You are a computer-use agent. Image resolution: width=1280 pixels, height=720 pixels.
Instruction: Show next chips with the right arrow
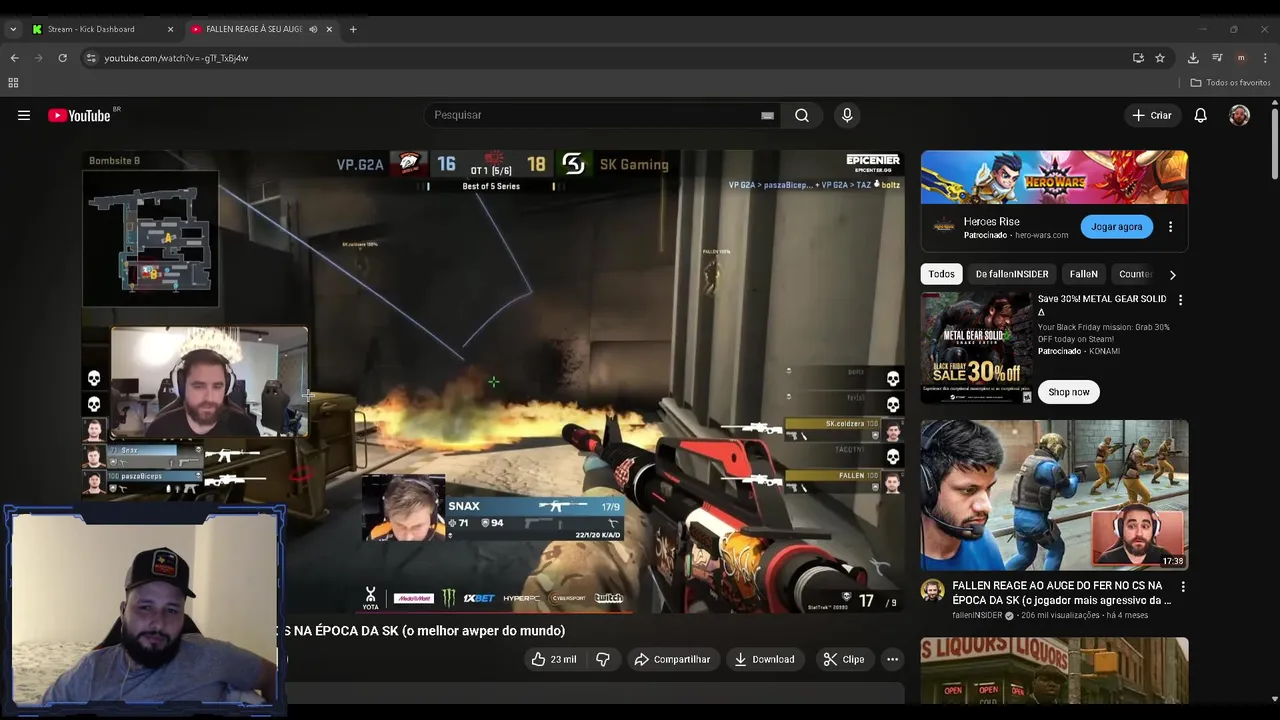[x=1172, y=274]
